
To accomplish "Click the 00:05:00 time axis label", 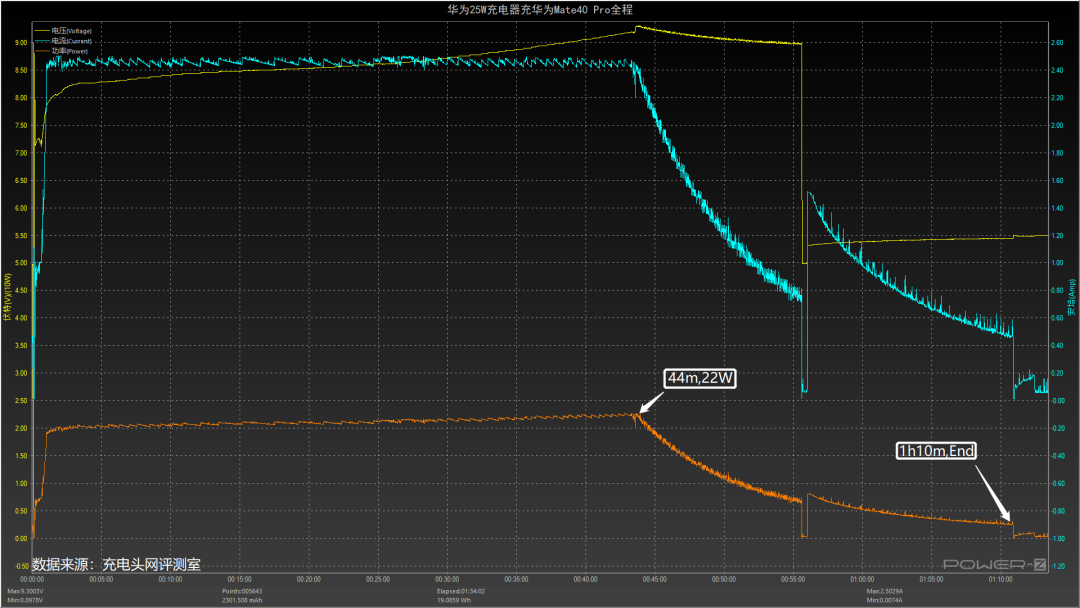I will click(x=101, y=580).
